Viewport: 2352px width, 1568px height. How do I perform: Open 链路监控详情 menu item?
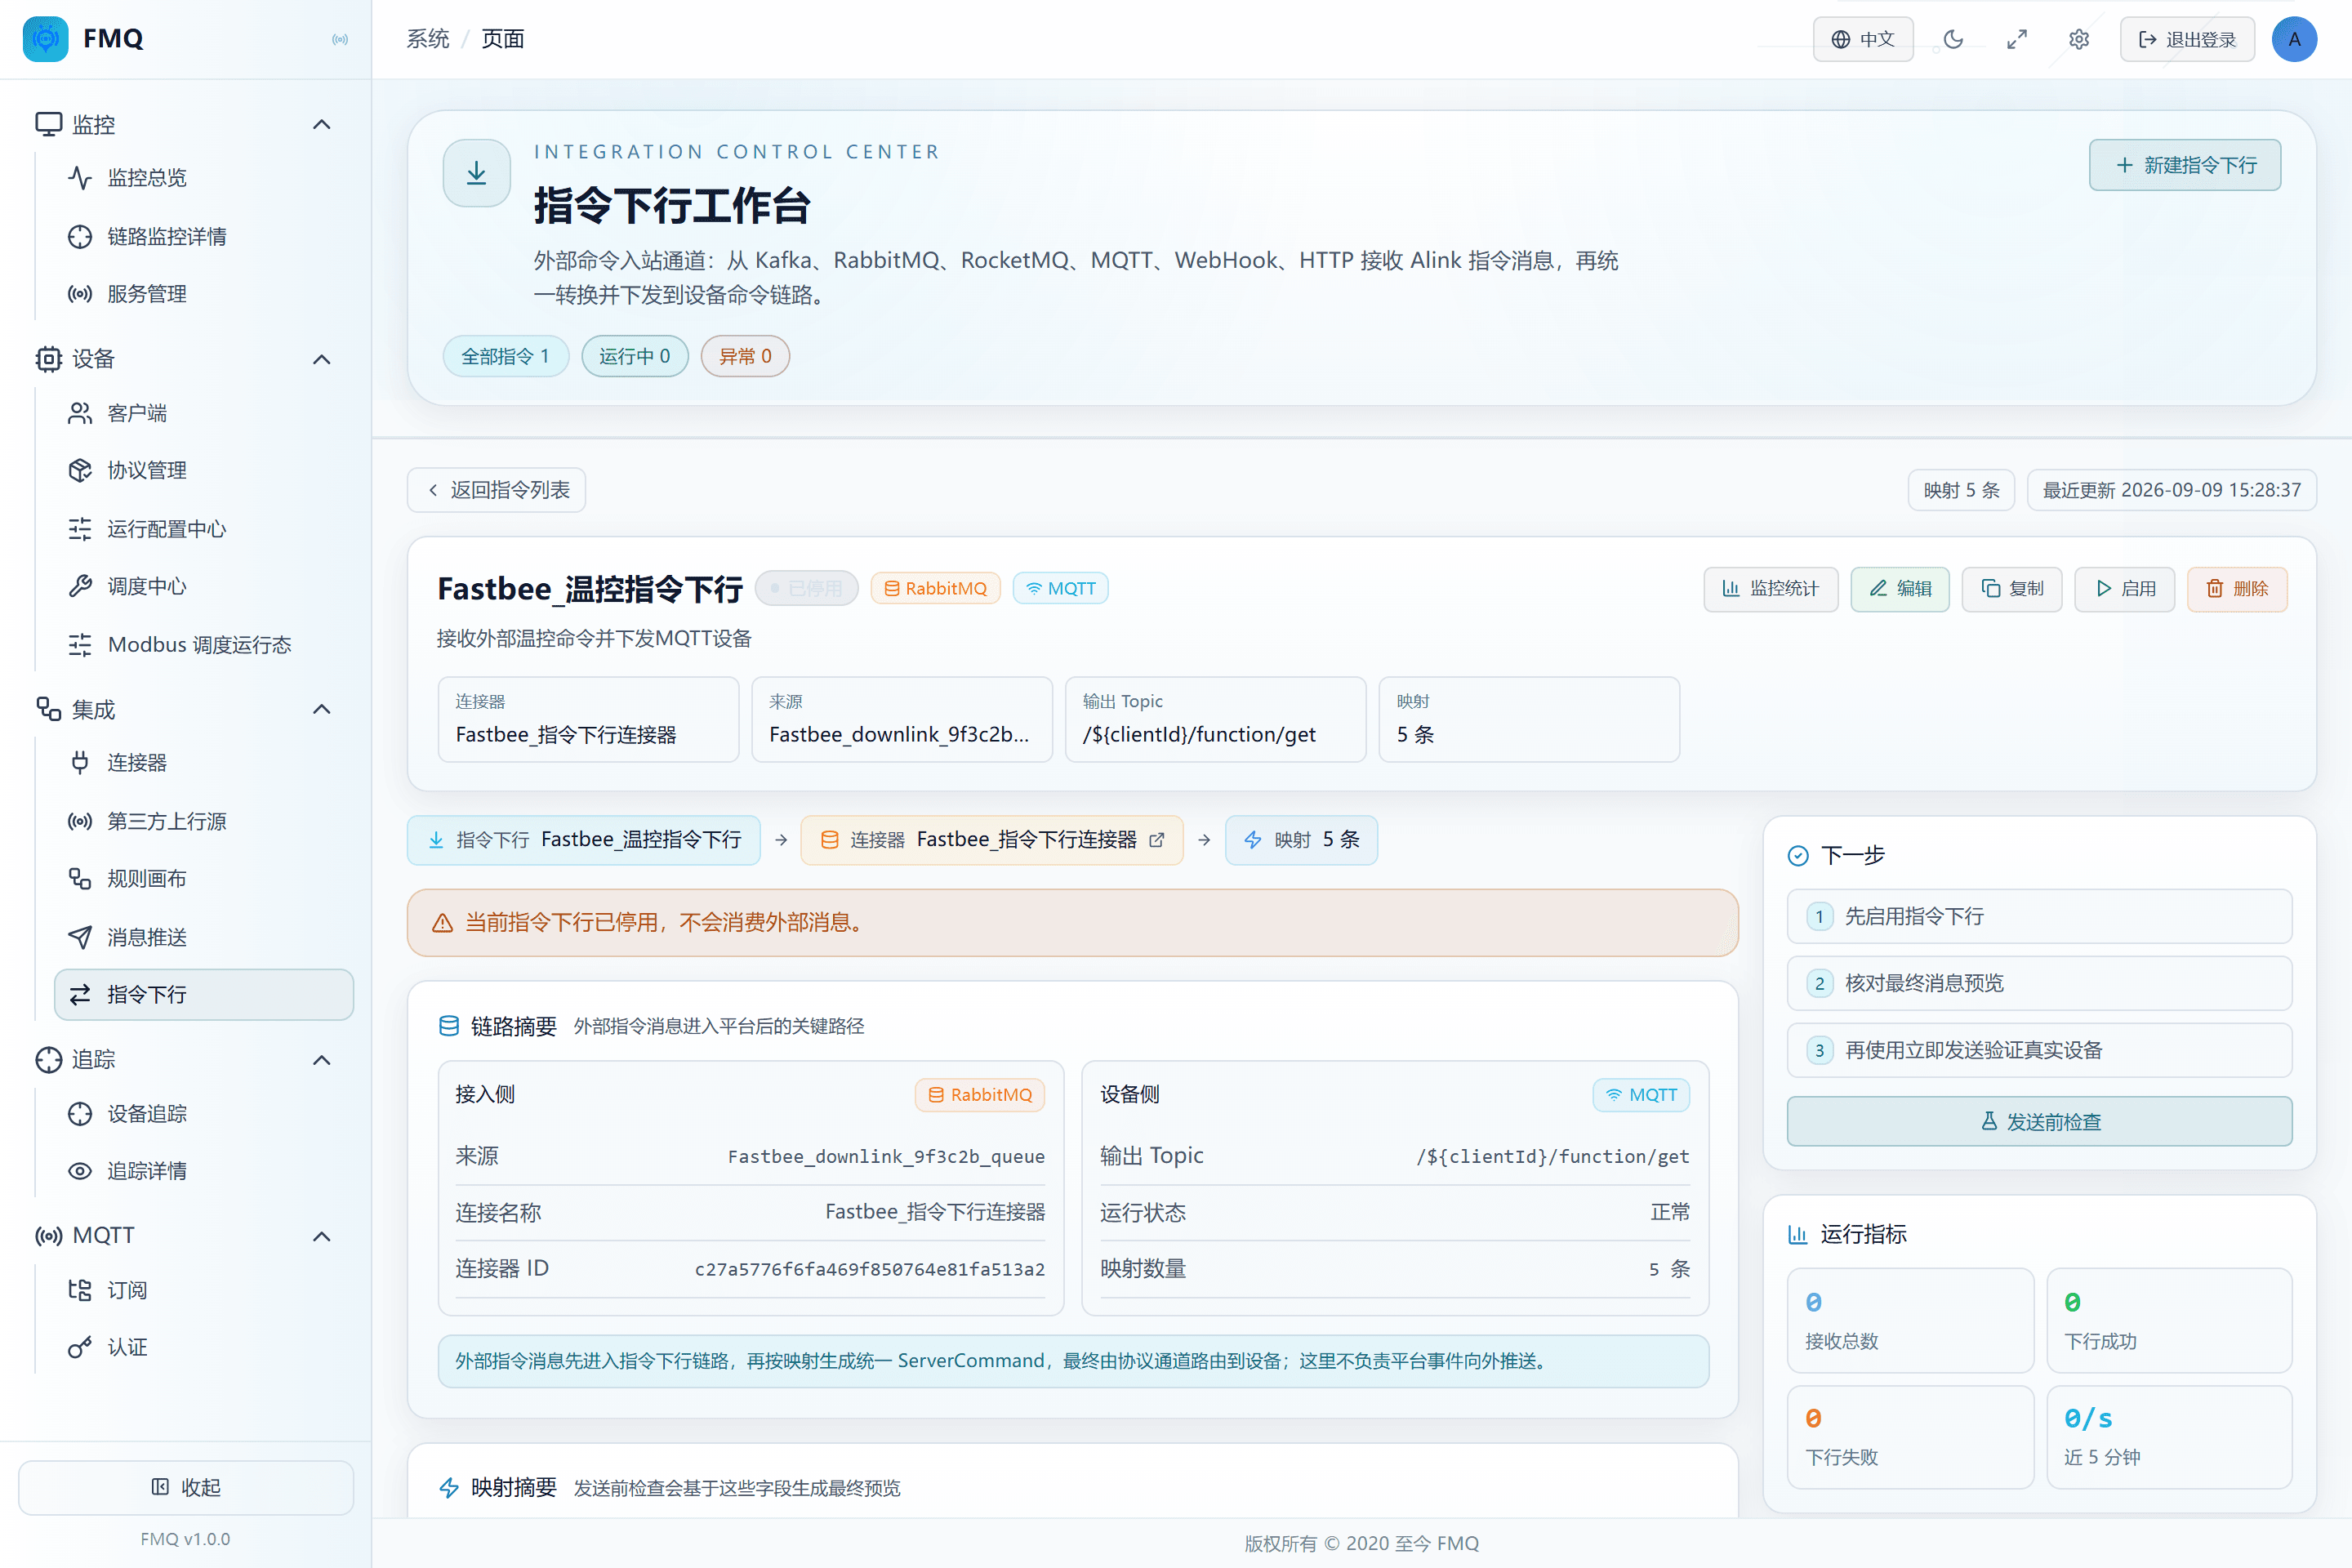coord(204,236)
